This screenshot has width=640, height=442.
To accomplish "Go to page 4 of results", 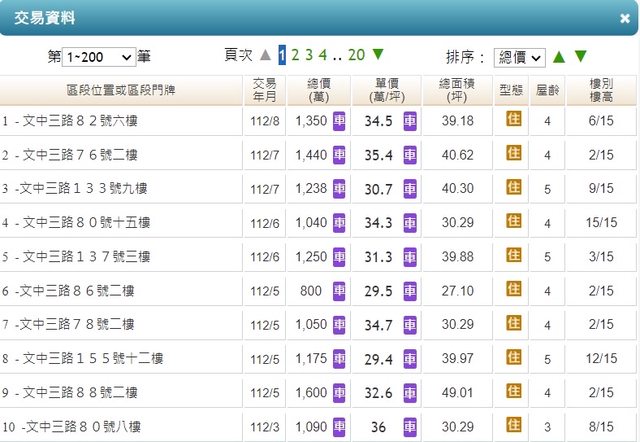I will [322, 56].
